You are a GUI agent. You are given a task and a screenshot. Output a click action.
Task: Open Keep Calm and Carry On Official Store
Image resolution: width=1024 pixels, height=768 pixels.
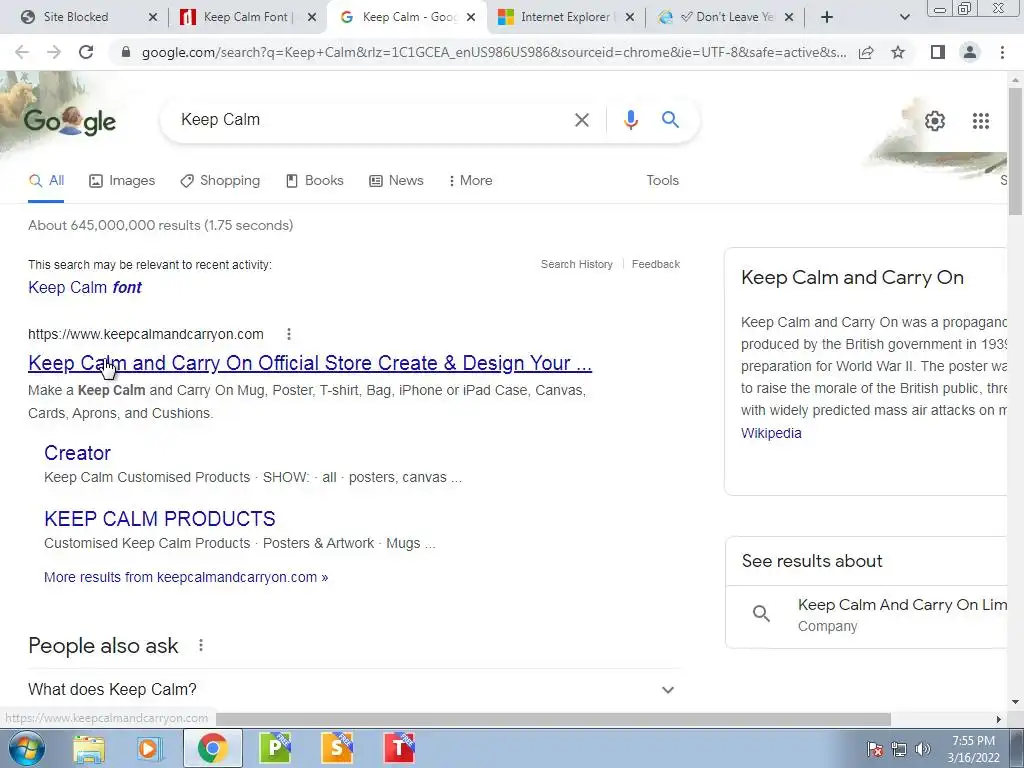310,363
